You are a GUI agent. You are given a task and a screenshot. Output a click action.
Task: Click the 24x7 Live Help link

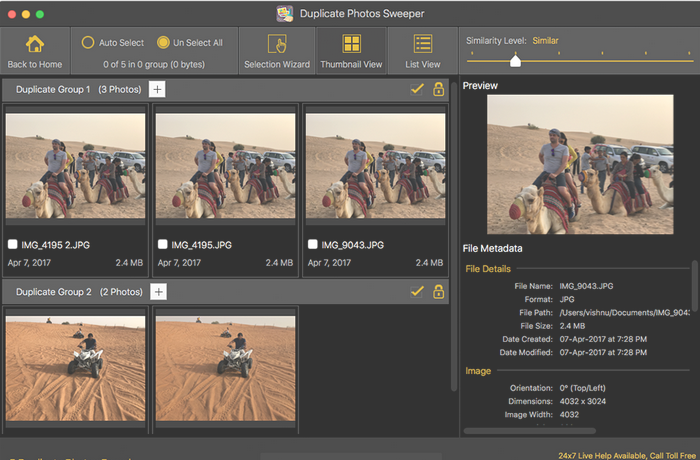tap(629, 453)
